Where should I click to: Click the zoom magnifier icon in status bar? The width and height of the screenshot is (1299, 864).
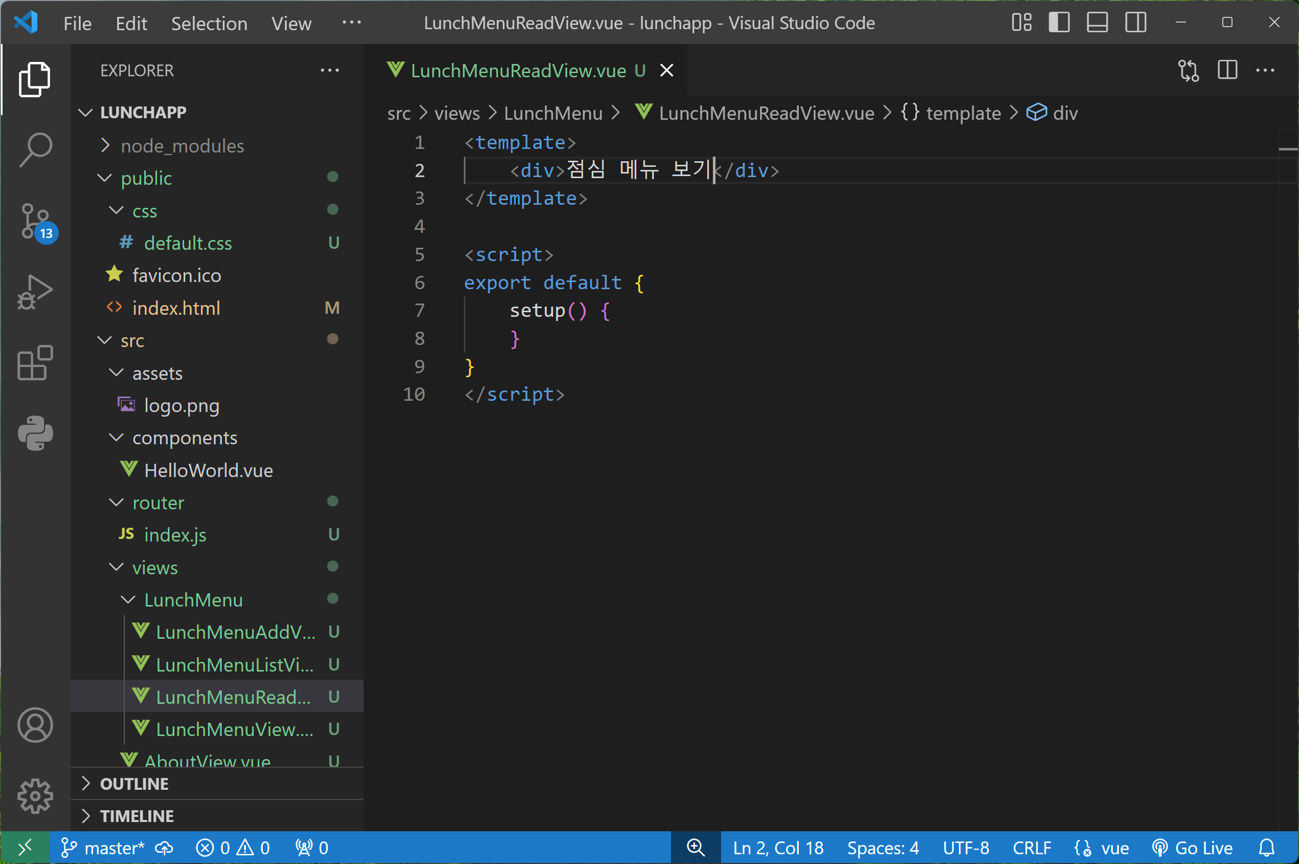(x=696, y=848)
